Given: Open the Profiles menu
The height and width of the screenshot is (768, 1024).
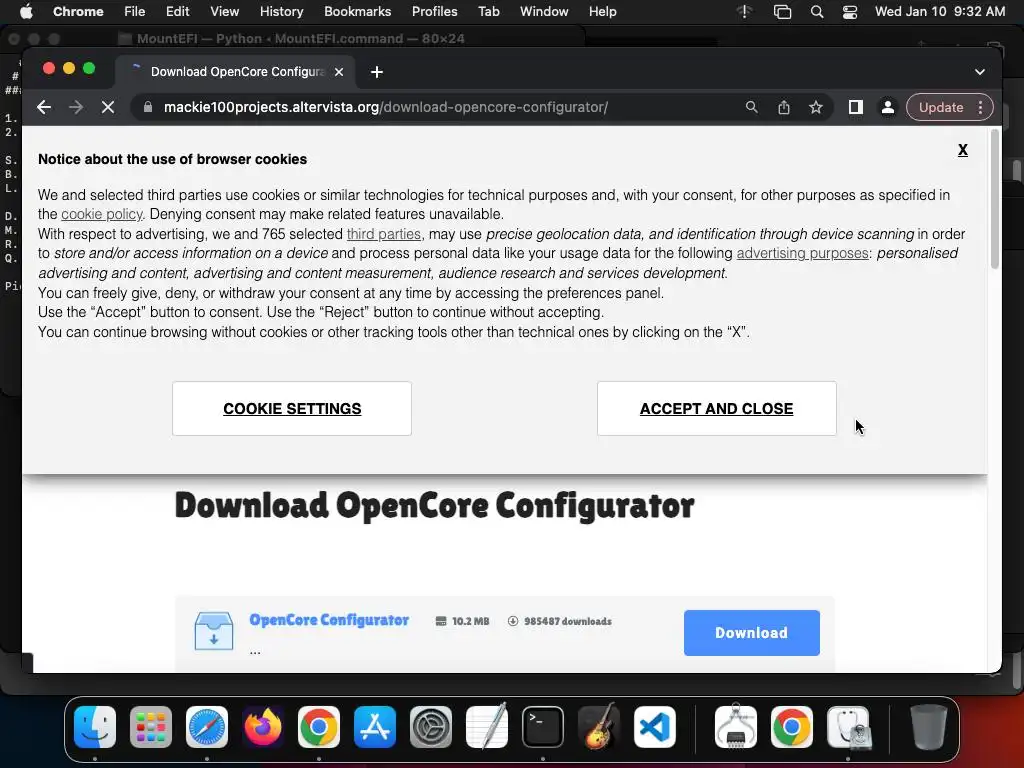Looking at the screenshot, I should [x=434, y=12].
